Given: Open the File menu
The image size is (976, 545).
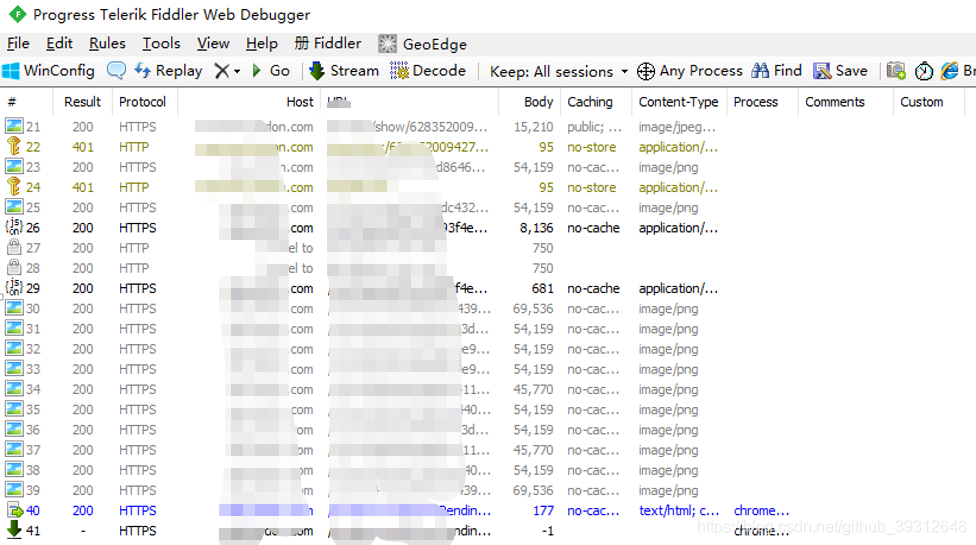Looking at the screenshot, I should (18, 44).
